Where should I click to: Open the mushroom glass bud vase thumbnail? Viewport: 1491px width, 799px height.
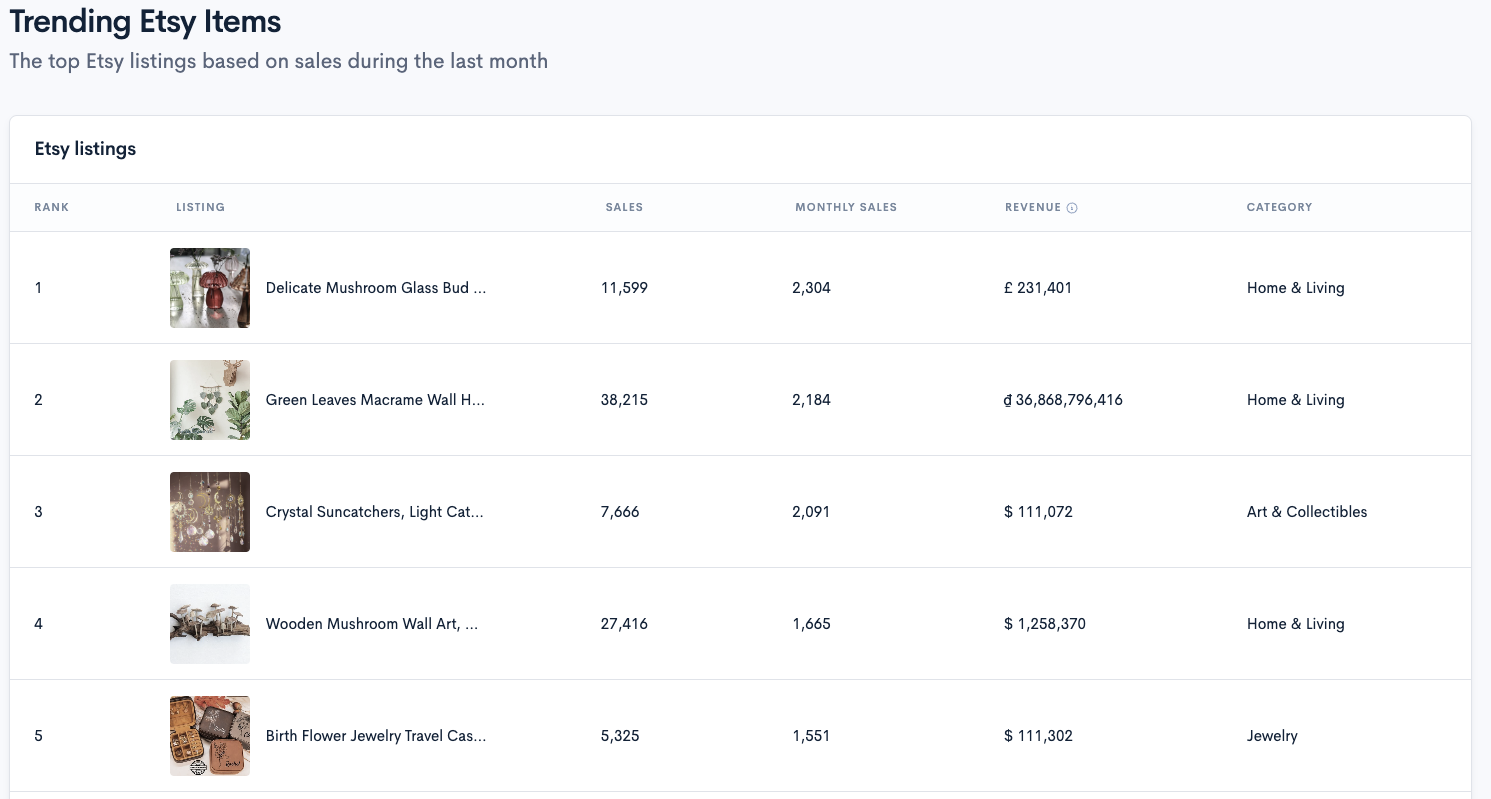click(210, 288)
